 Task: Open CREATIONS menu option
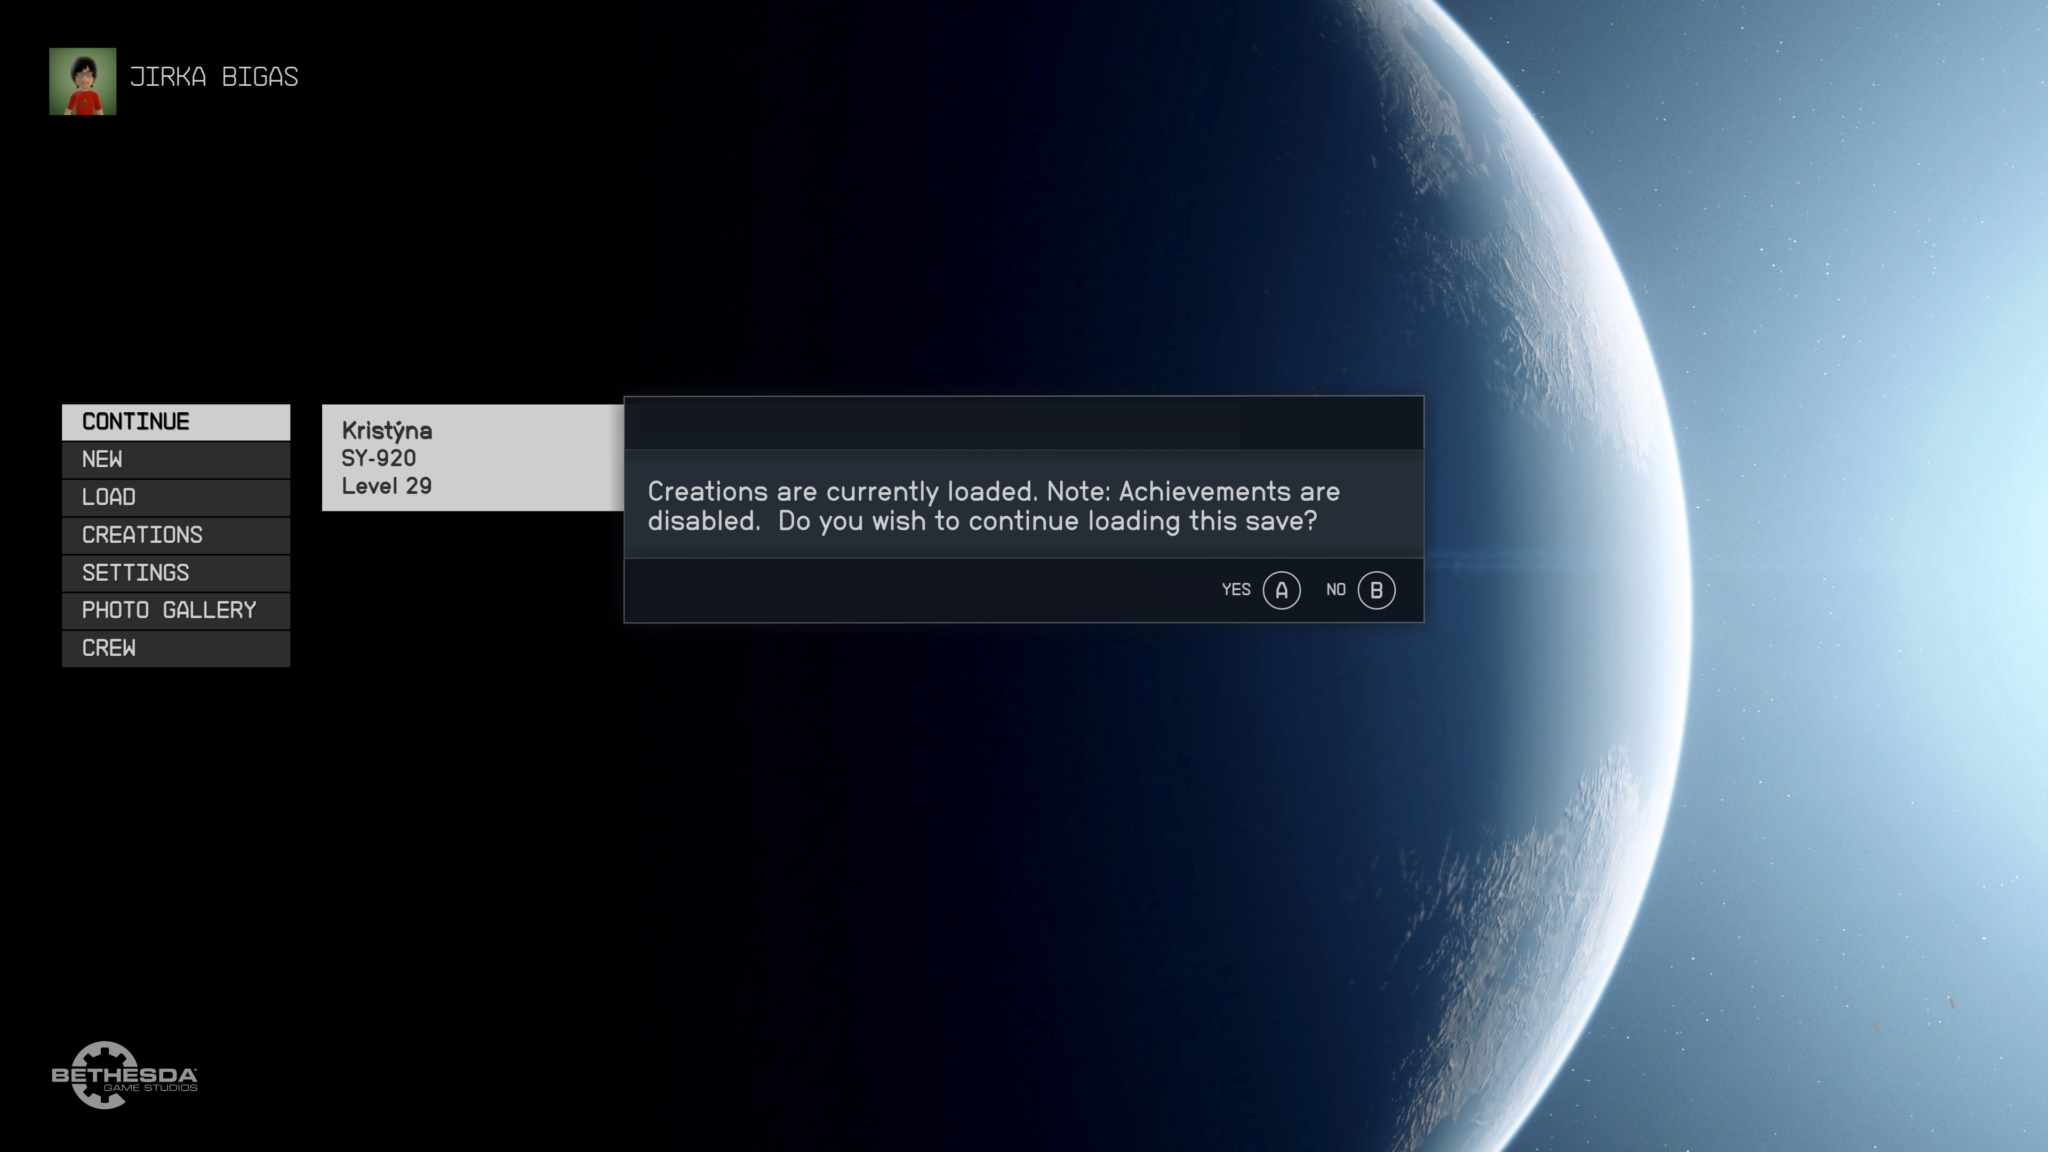click(142, 533)
